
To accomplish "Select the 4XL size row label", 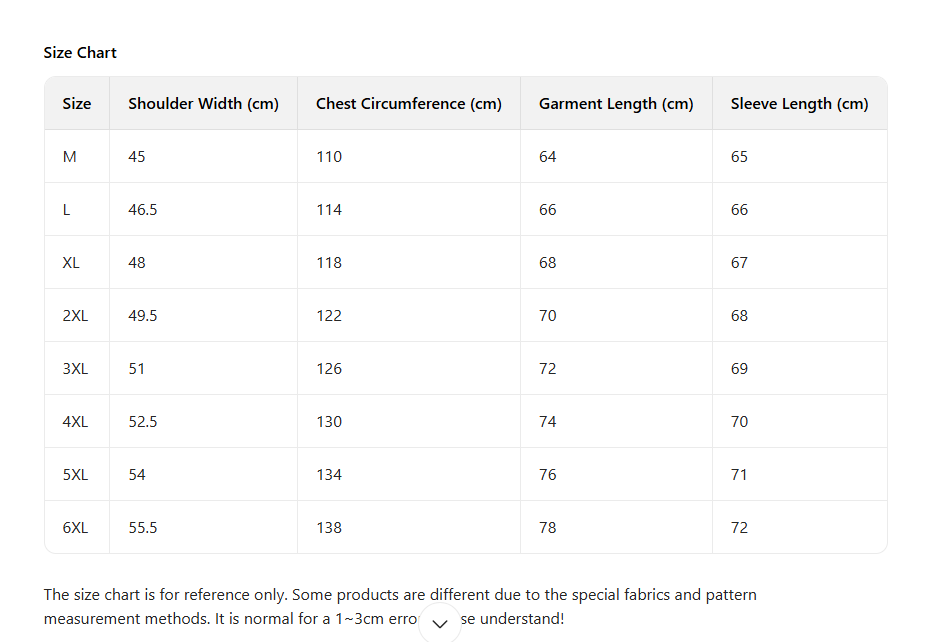I will [x=75, y=422].
